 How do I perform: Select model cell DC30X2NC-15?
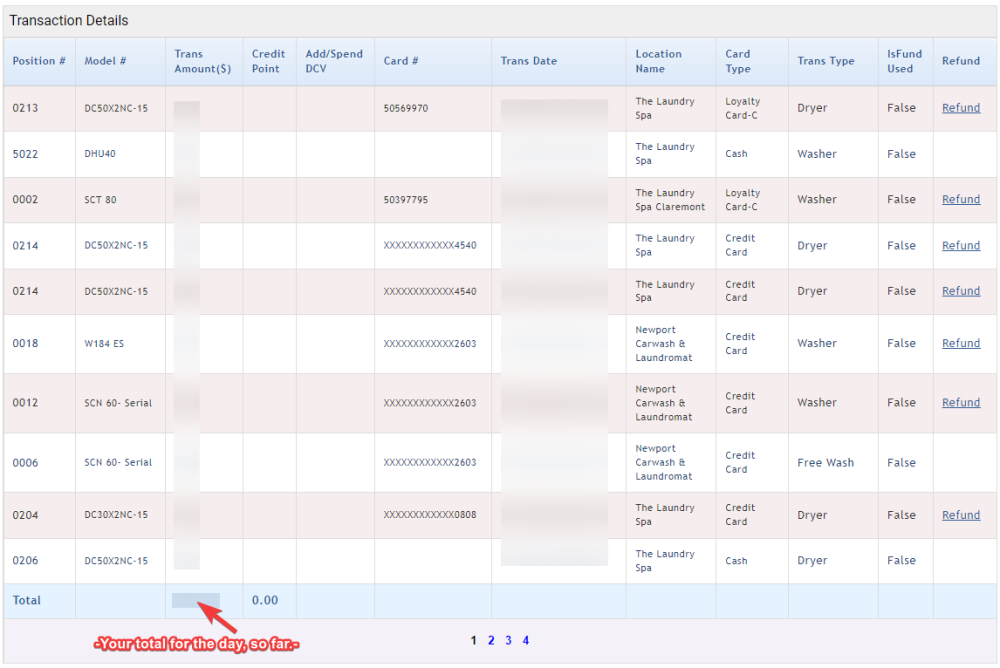(x=116, y=515)
